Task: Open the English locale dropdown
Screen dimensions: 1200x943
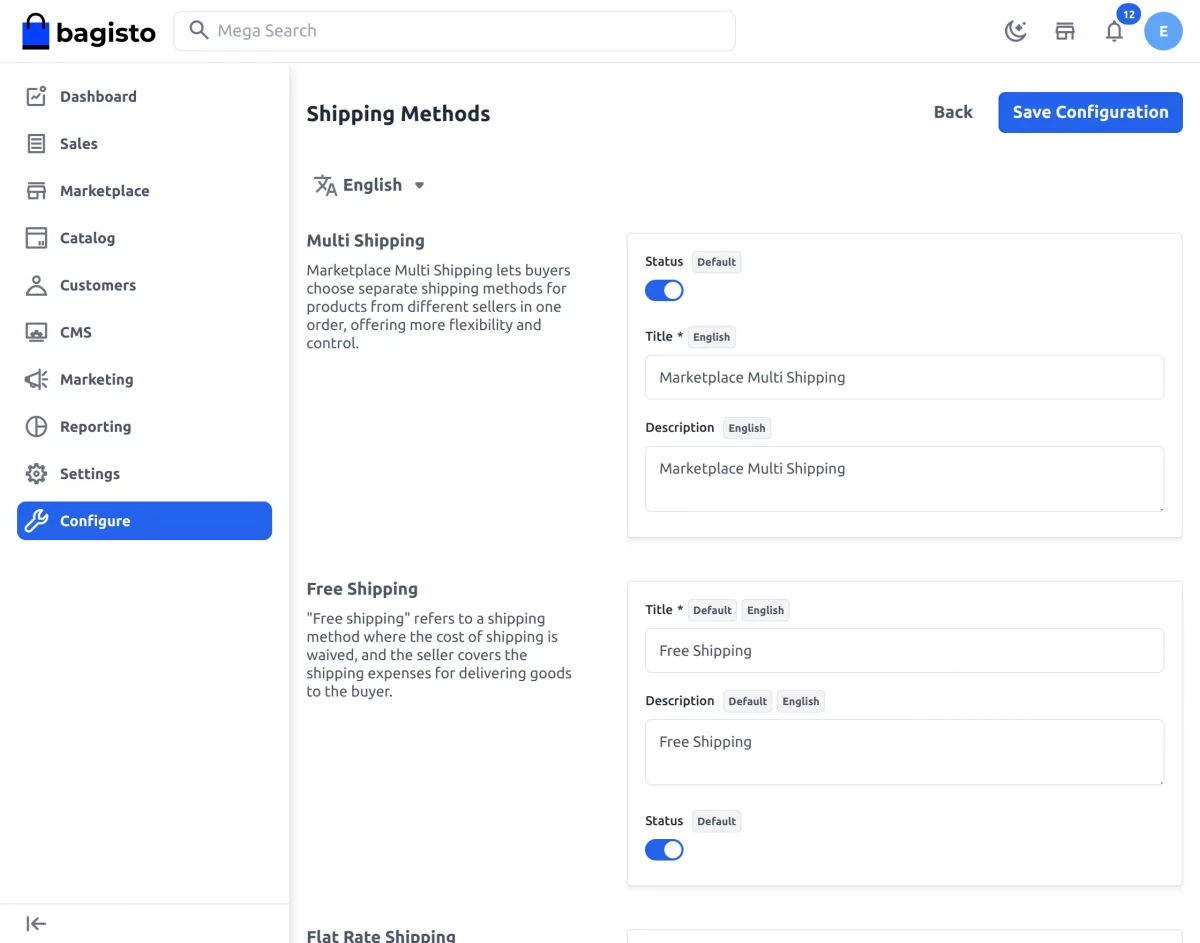Action: point(369,185)
